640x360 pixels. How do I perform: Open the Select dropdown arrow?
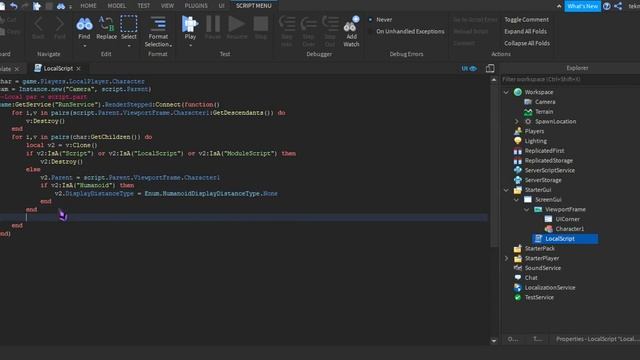pos(129,46)
